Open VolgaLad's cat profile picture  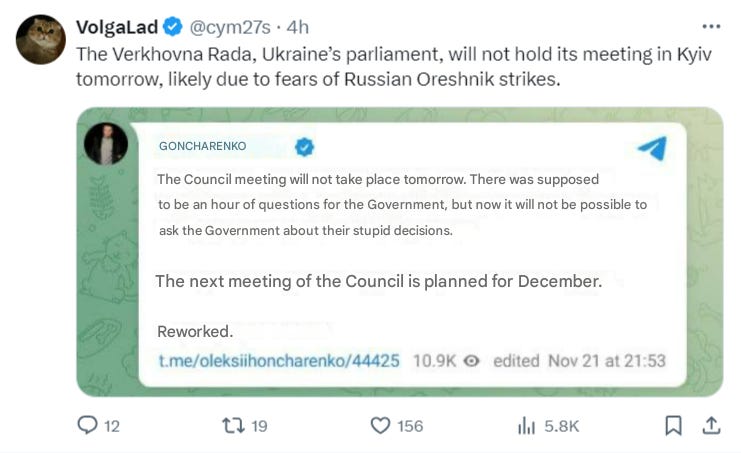(41, 40)
